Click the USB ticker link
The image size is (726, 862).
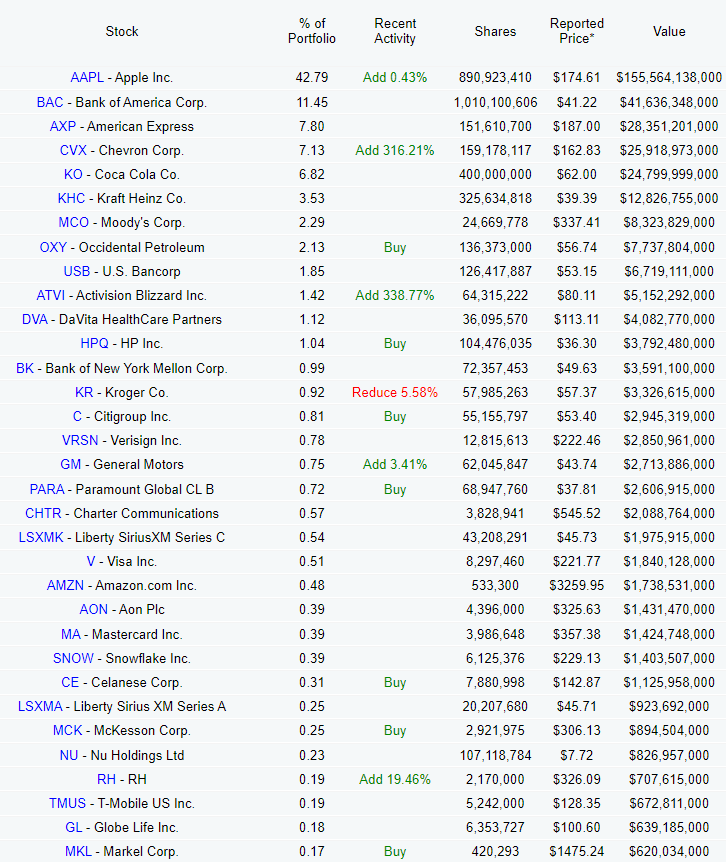click(77, 272)
